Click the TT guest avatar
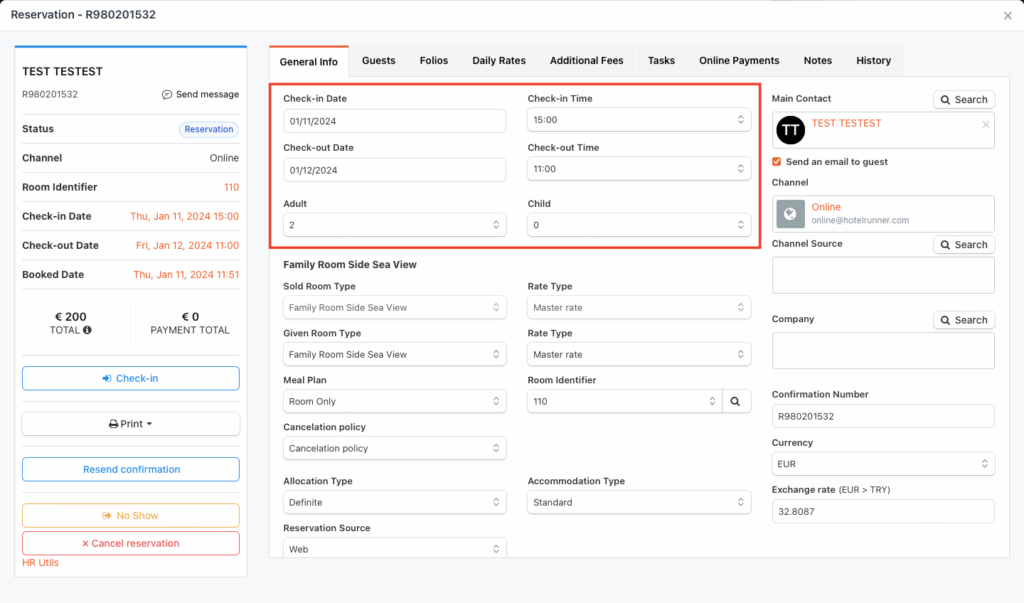This screenshot has height=603, width=1024. [791, 130]
